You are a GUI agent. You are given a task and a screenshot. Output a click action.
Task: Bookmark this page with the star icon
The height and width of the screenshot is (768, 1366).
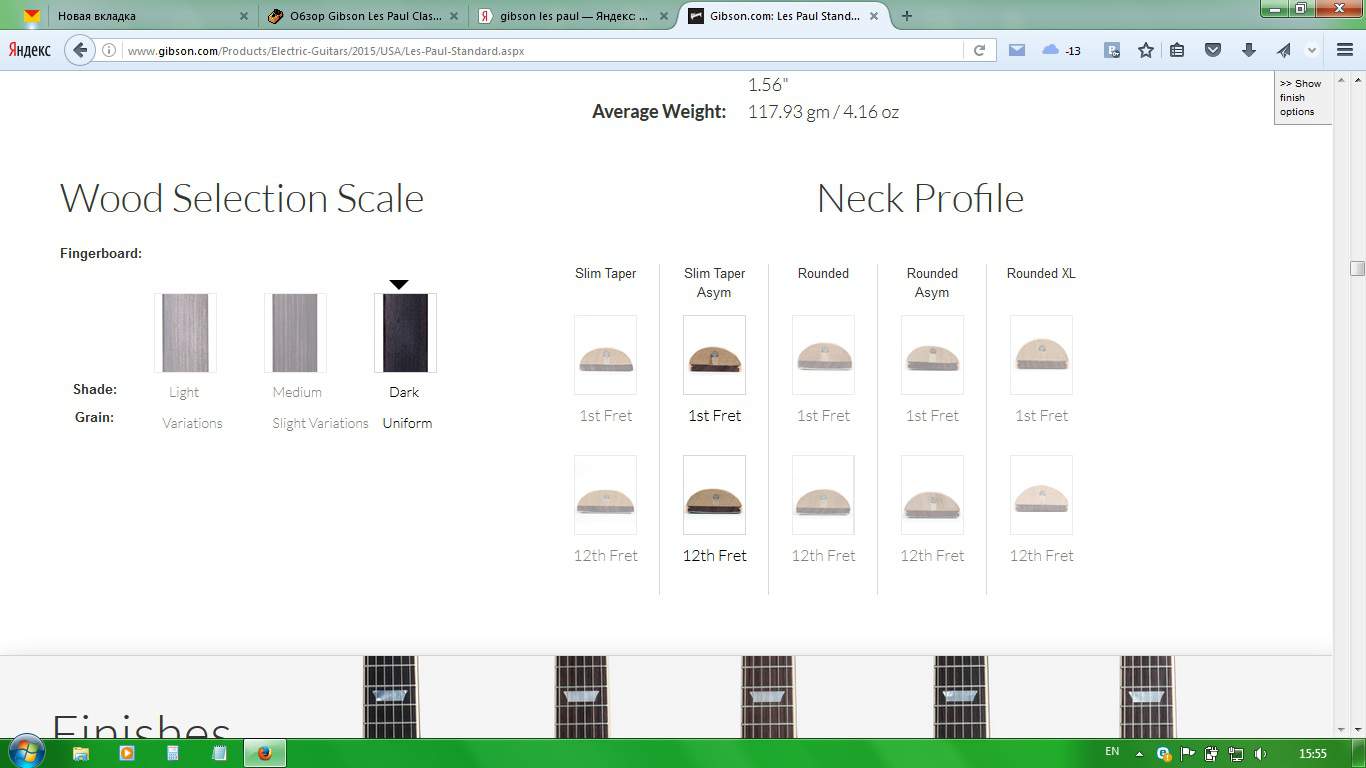(x=1146, y=50)
